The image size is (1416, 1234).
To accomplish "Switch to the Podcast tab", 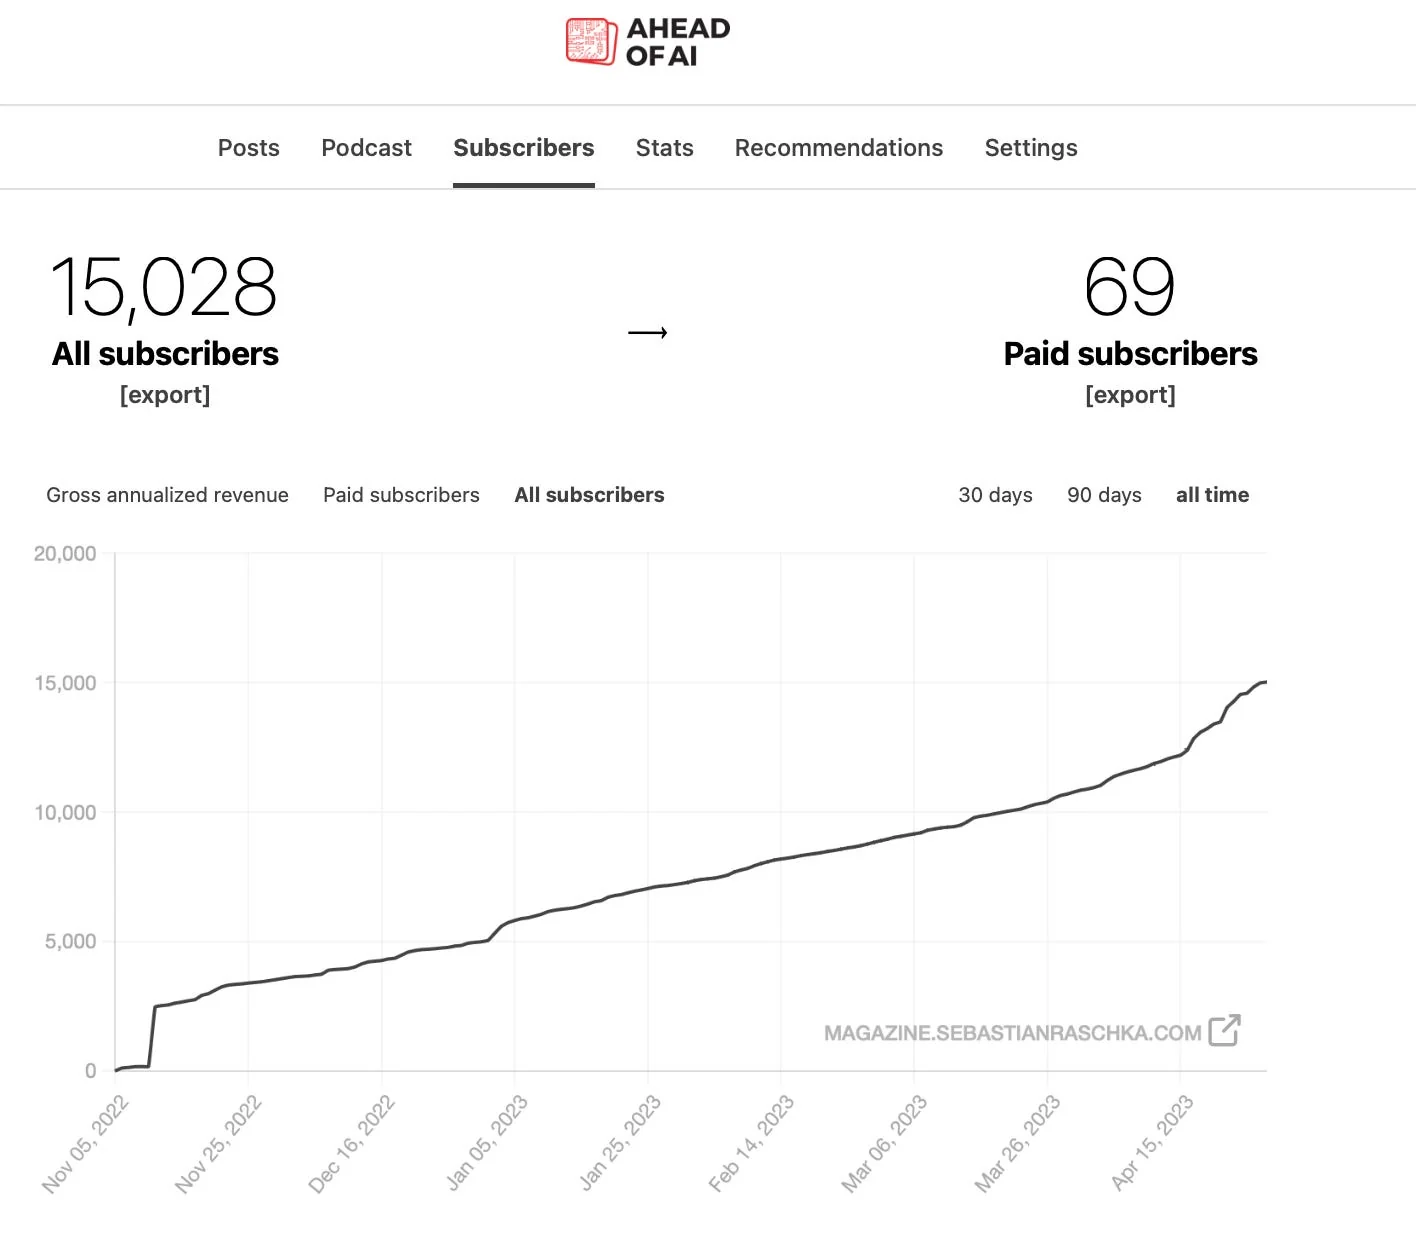I will [366, 148].
